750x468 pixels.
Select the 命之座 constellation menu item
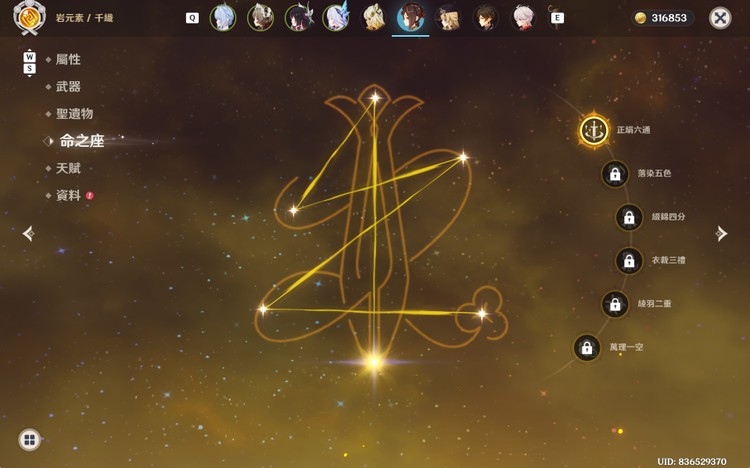point(82,141)
